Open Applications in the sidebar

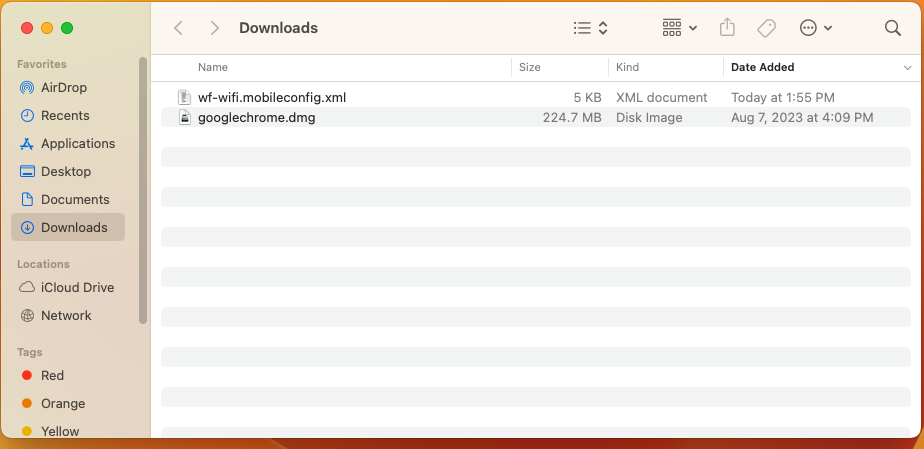68,144
